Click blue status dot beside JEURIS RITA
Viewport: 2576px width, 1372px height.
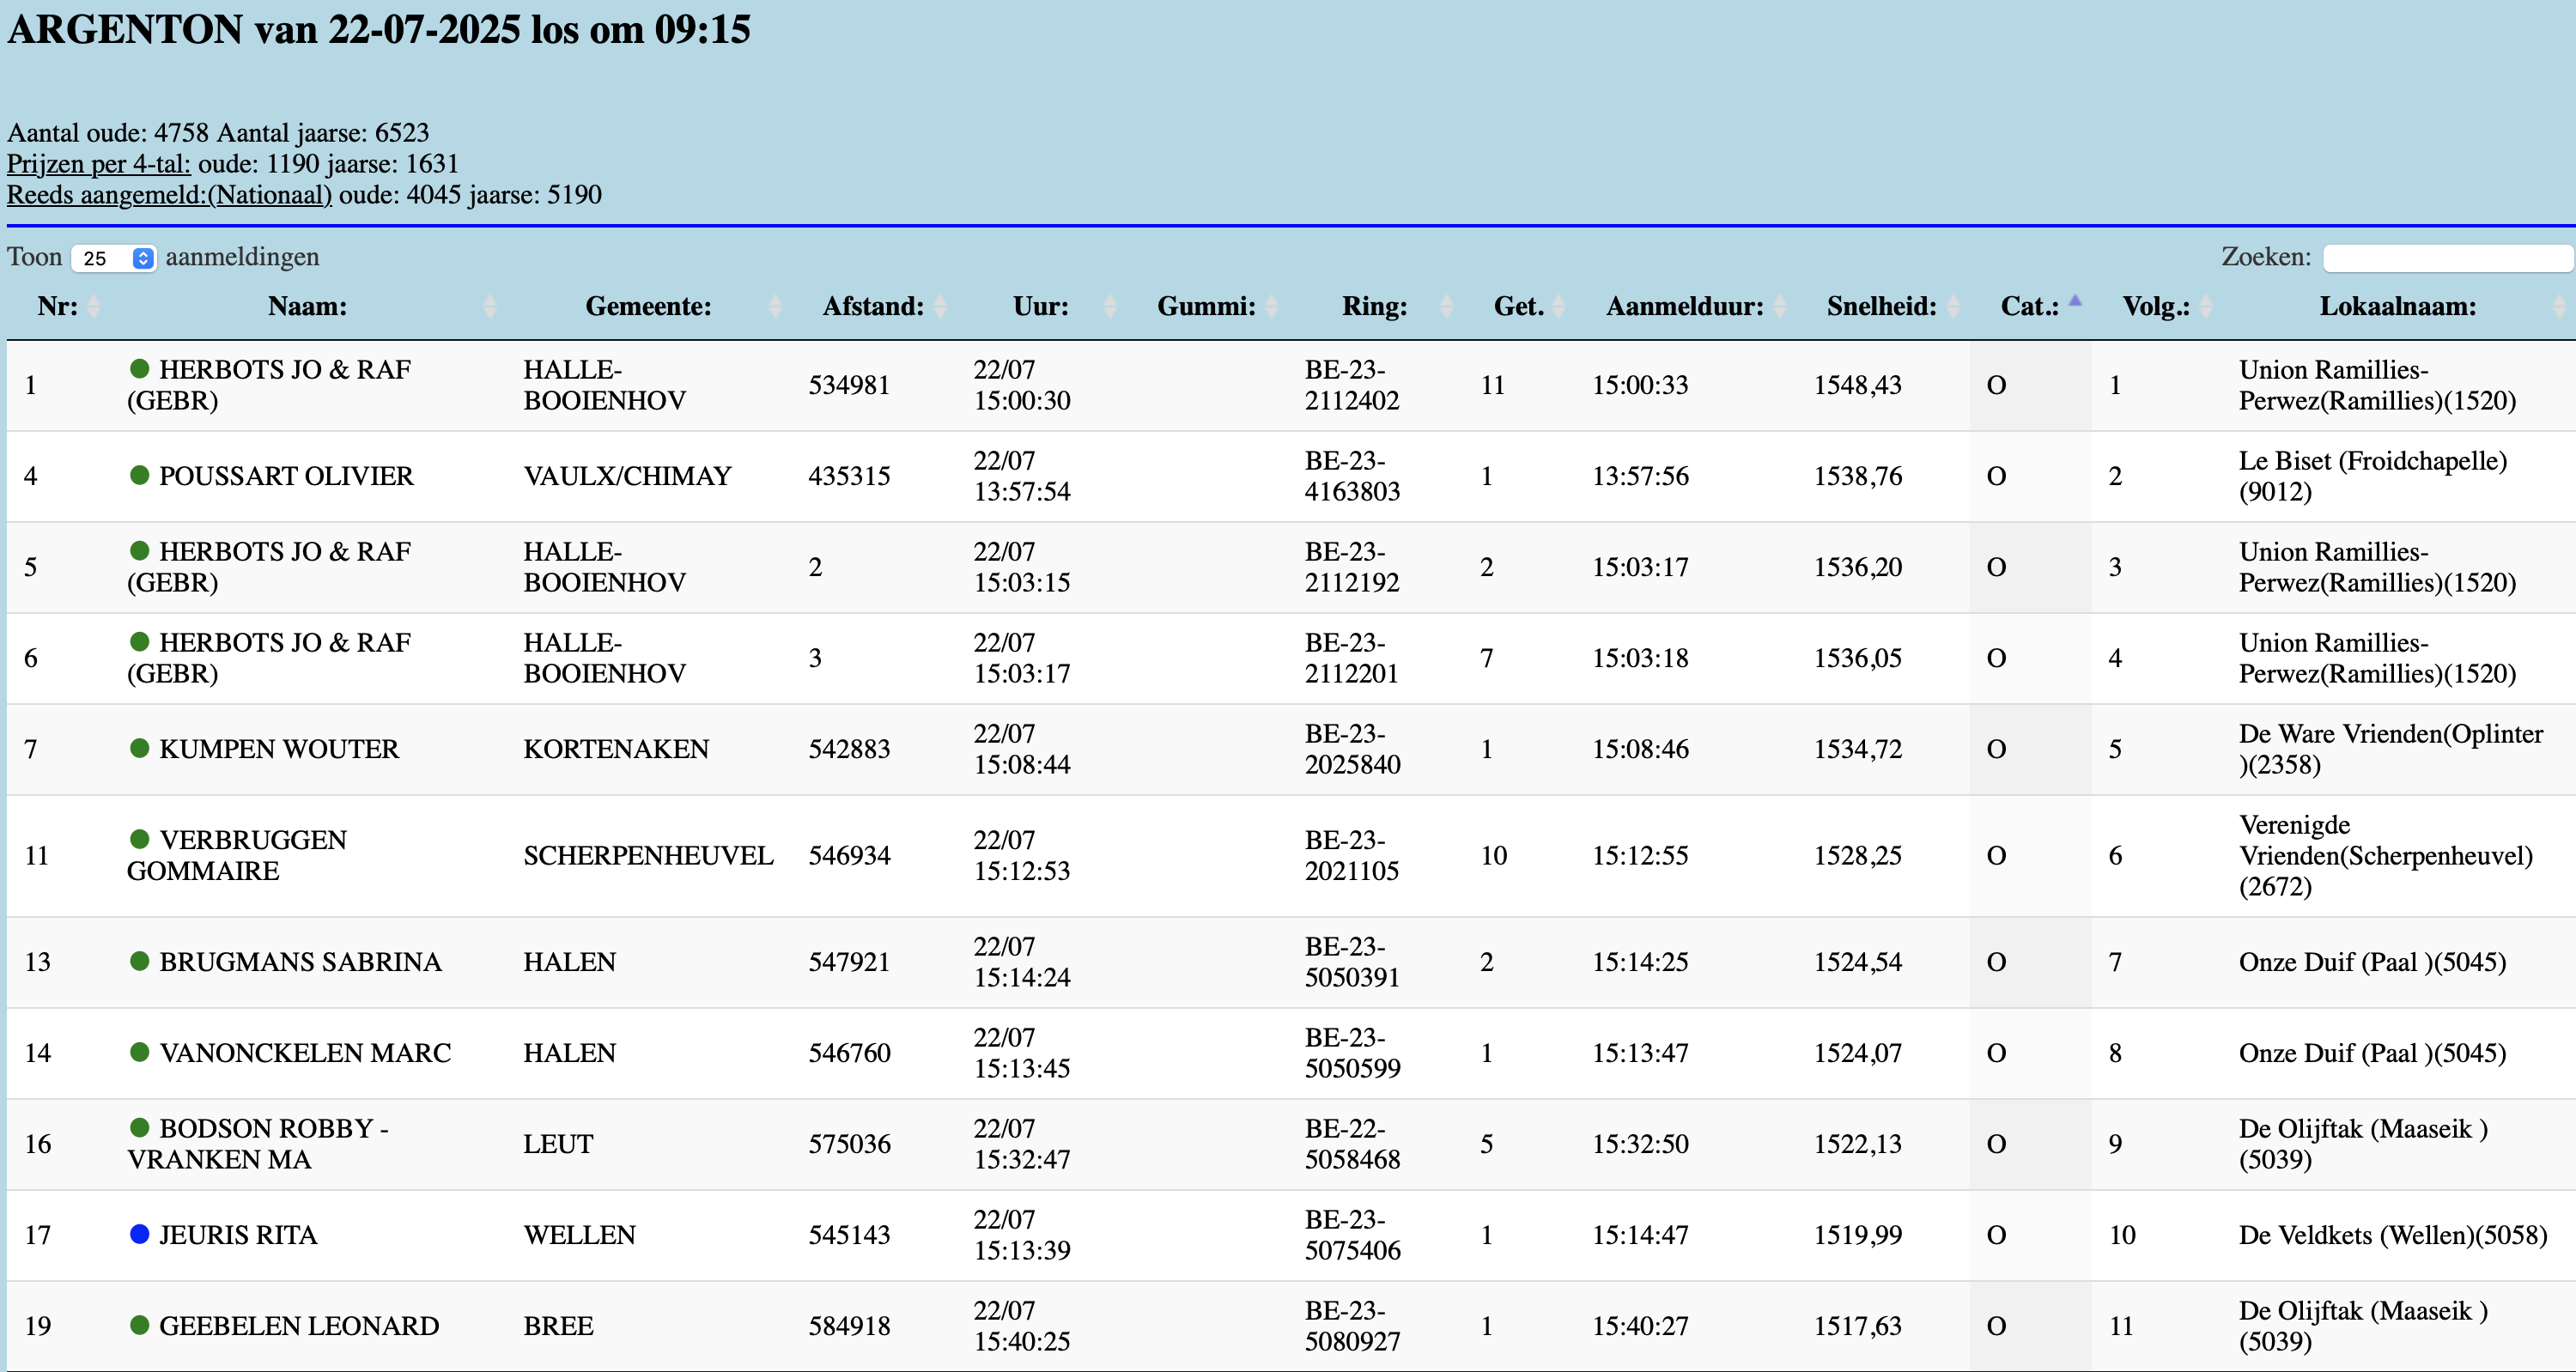140,1234
